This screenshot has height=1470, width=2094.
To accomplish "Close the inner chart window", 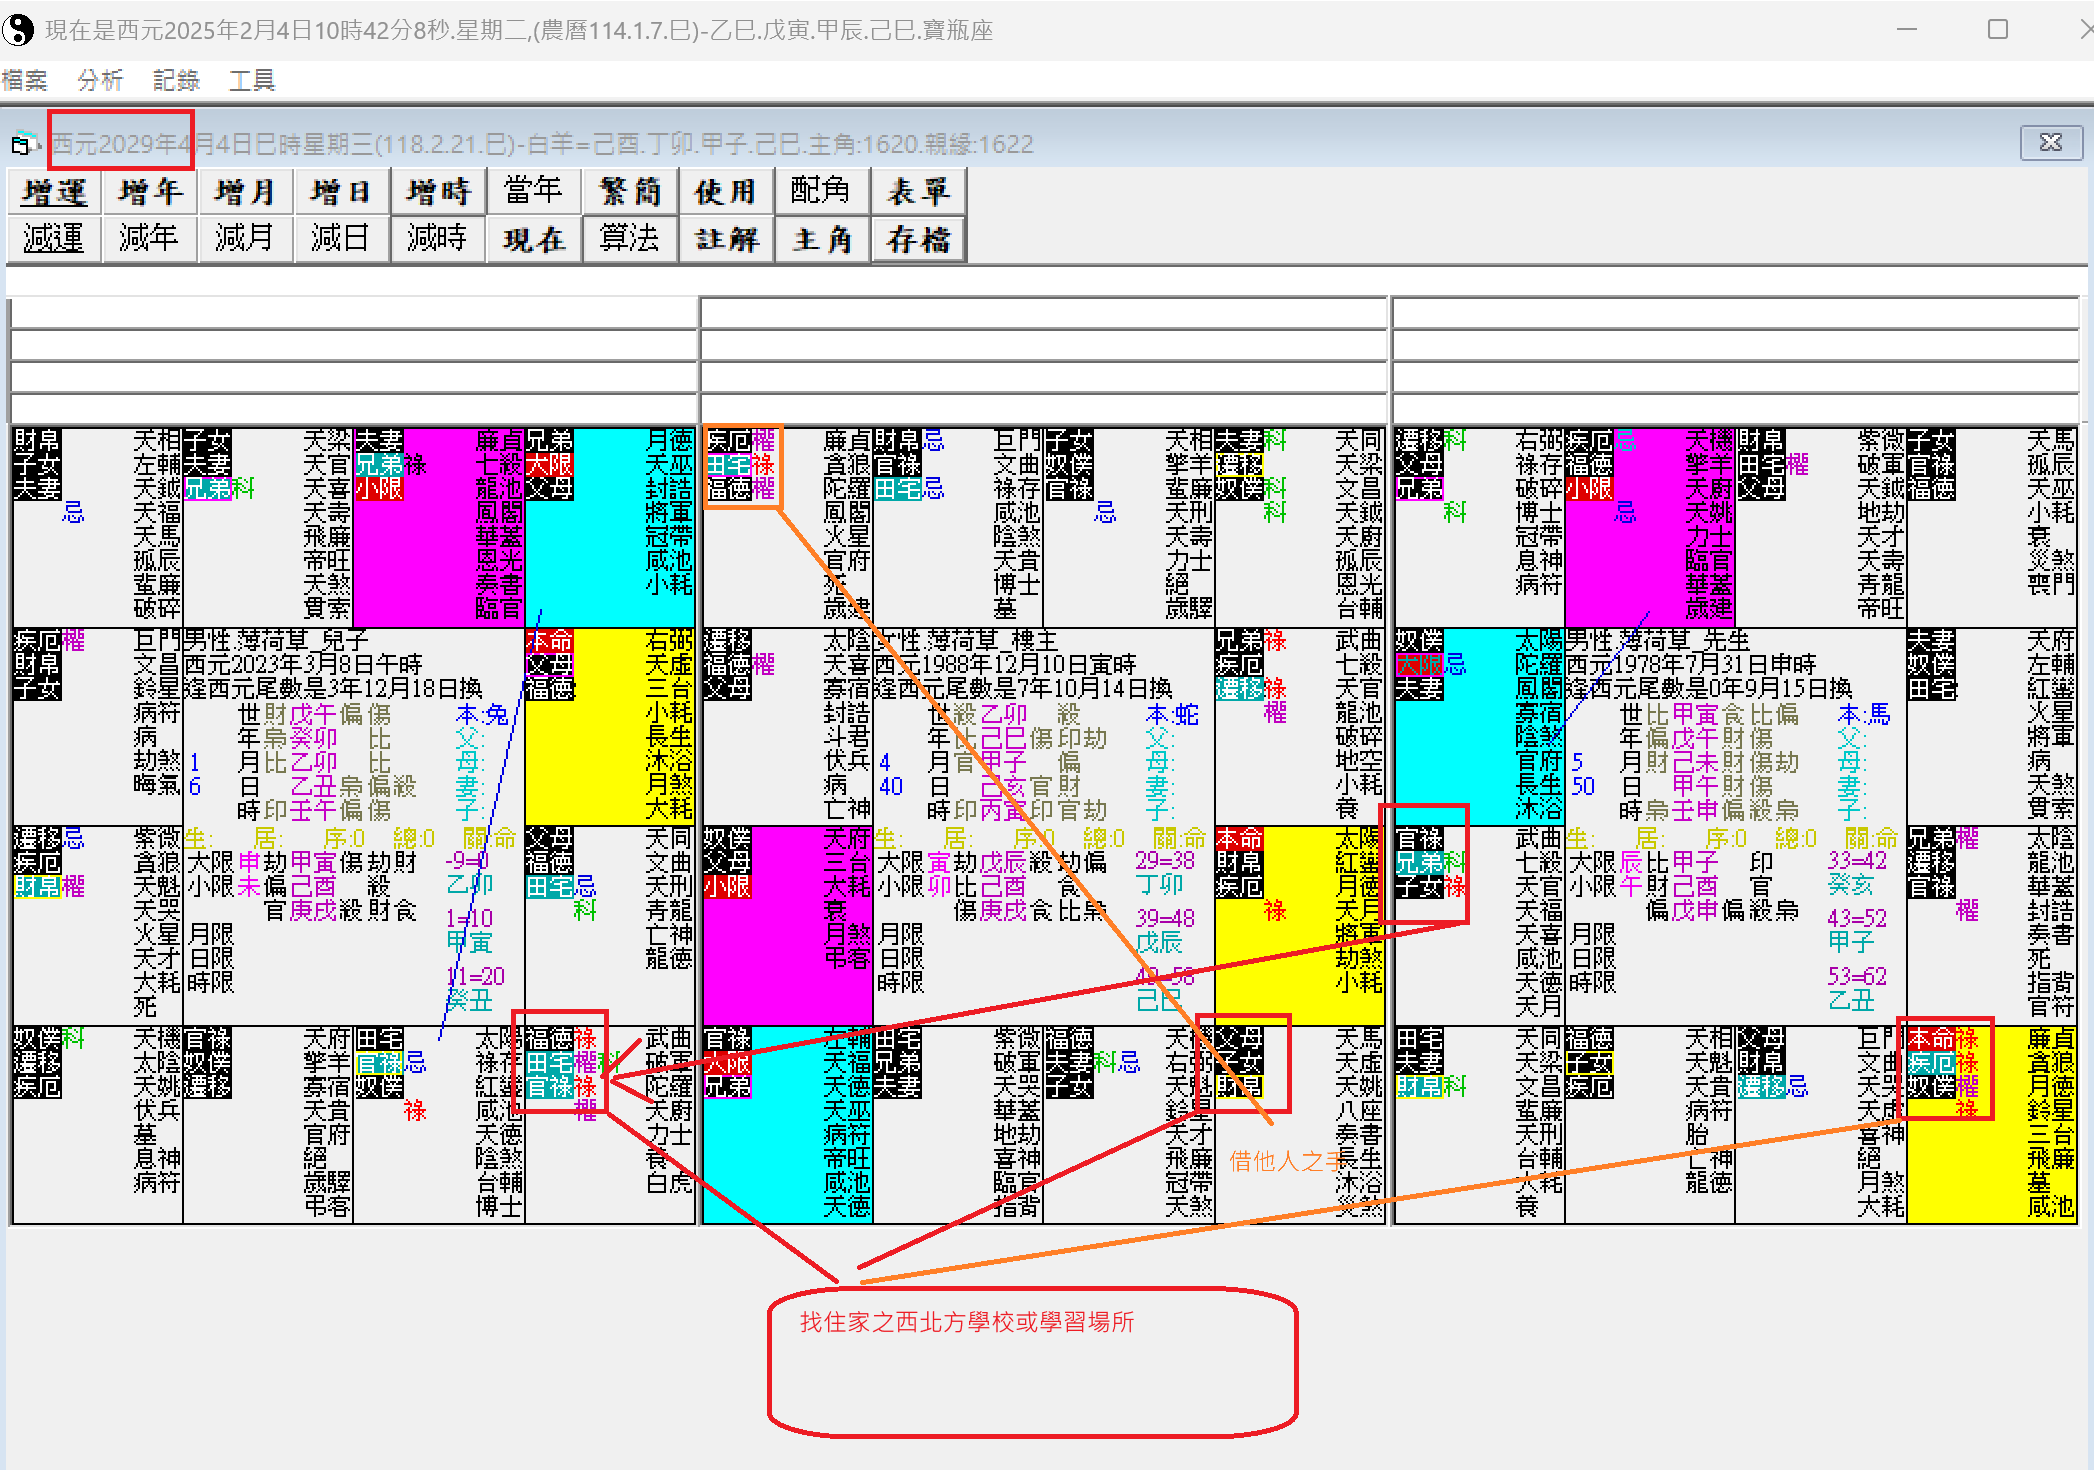I will [x=2050, y=143].
